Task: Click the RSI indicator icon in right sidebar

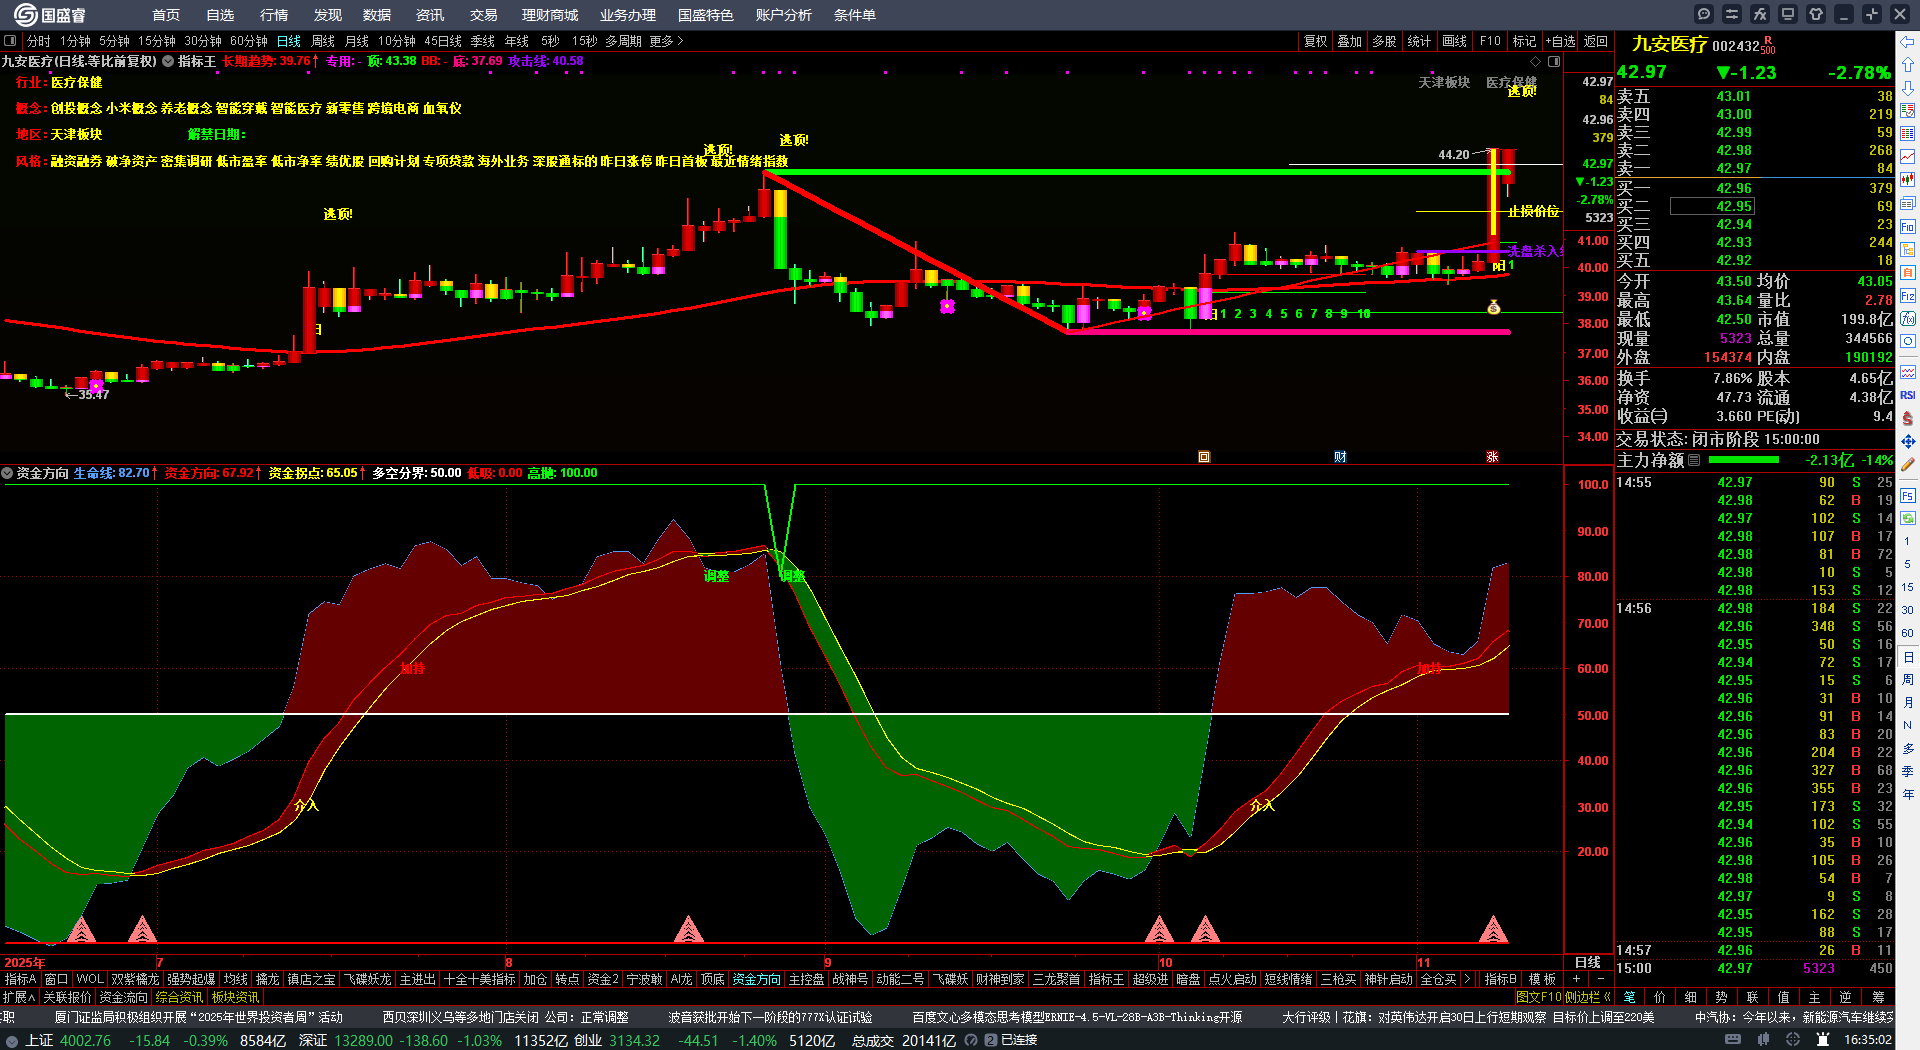Action: pos(1908,395)
